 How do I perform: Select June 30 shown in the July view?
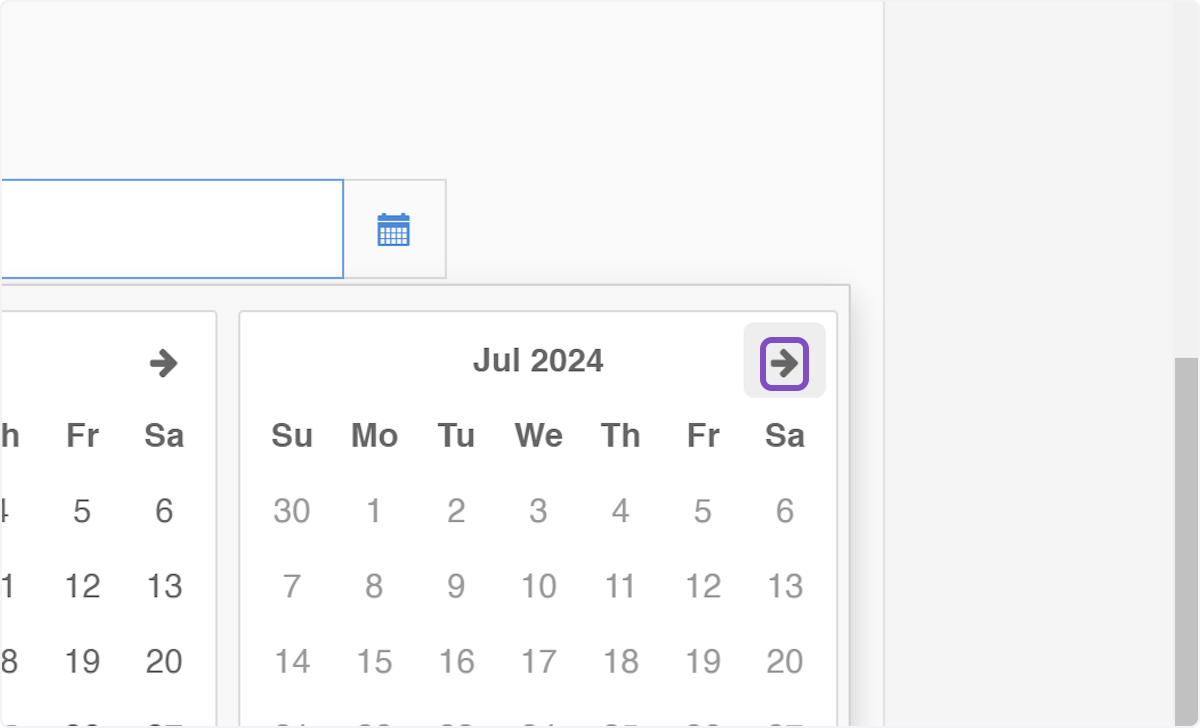pyautogui.click(x=291, y=511)
